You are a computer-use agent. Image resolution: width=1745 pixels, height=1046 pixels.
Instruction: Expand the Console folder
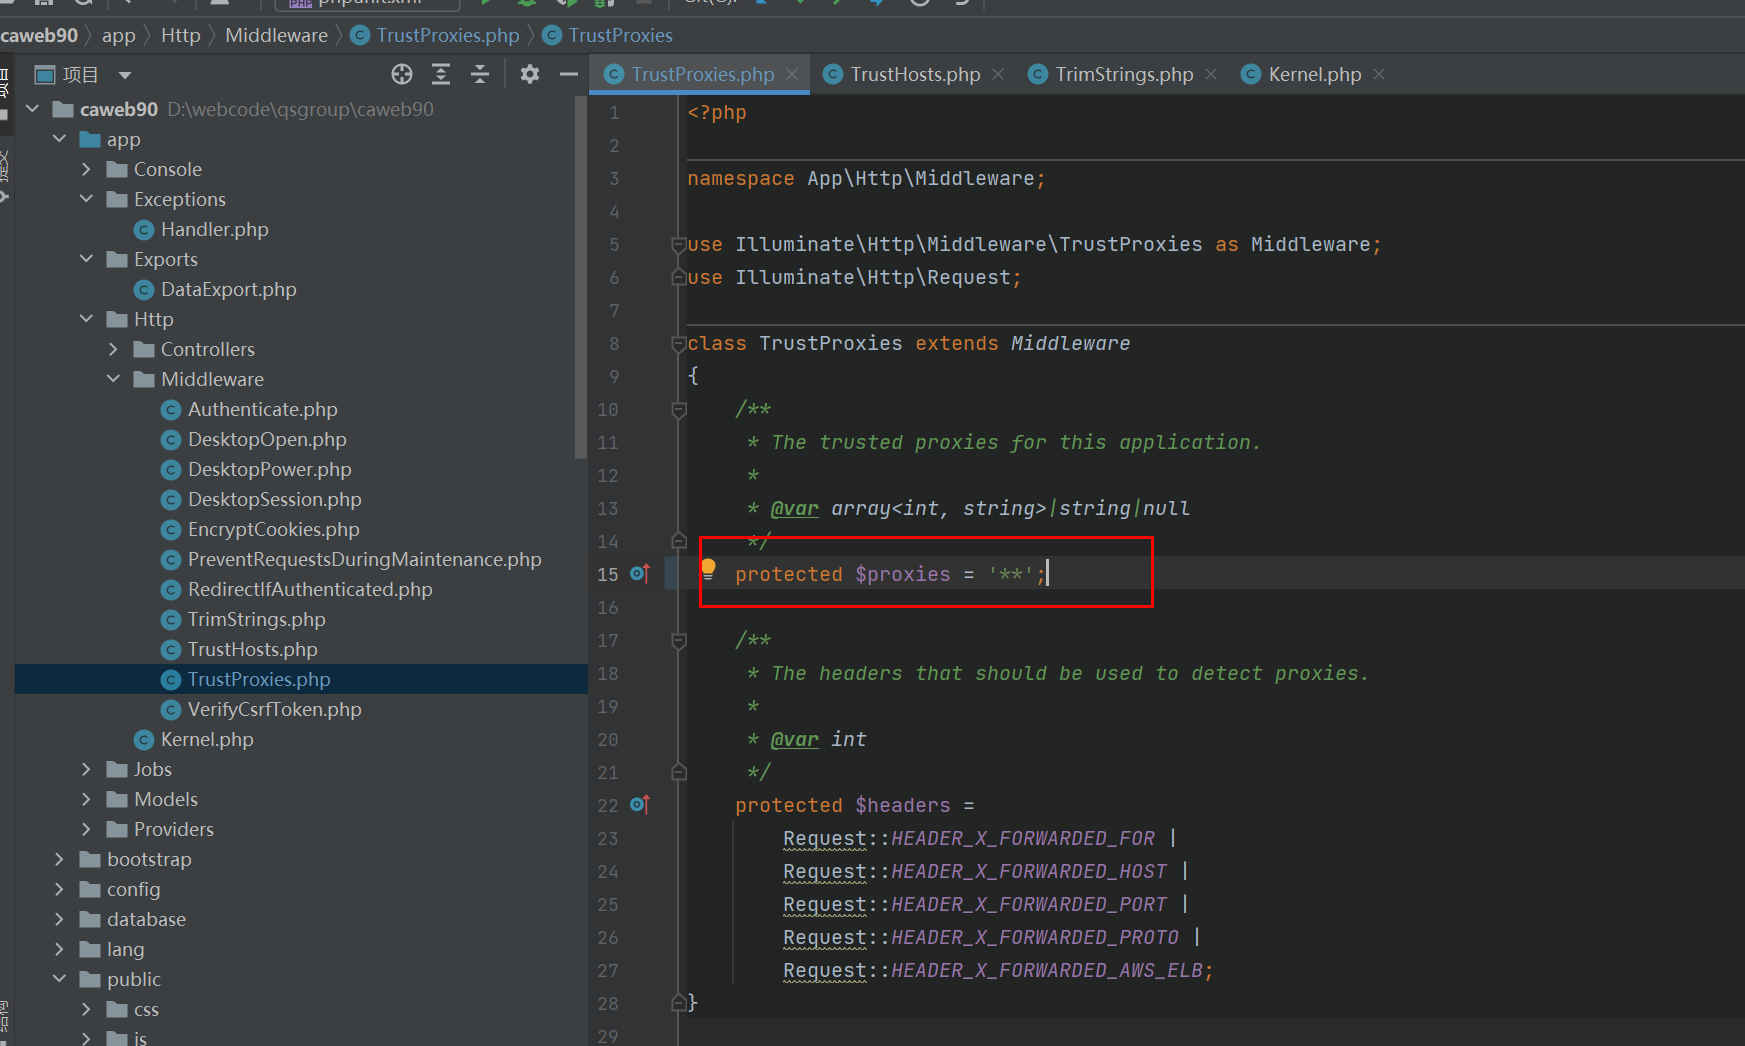(86, 169)
